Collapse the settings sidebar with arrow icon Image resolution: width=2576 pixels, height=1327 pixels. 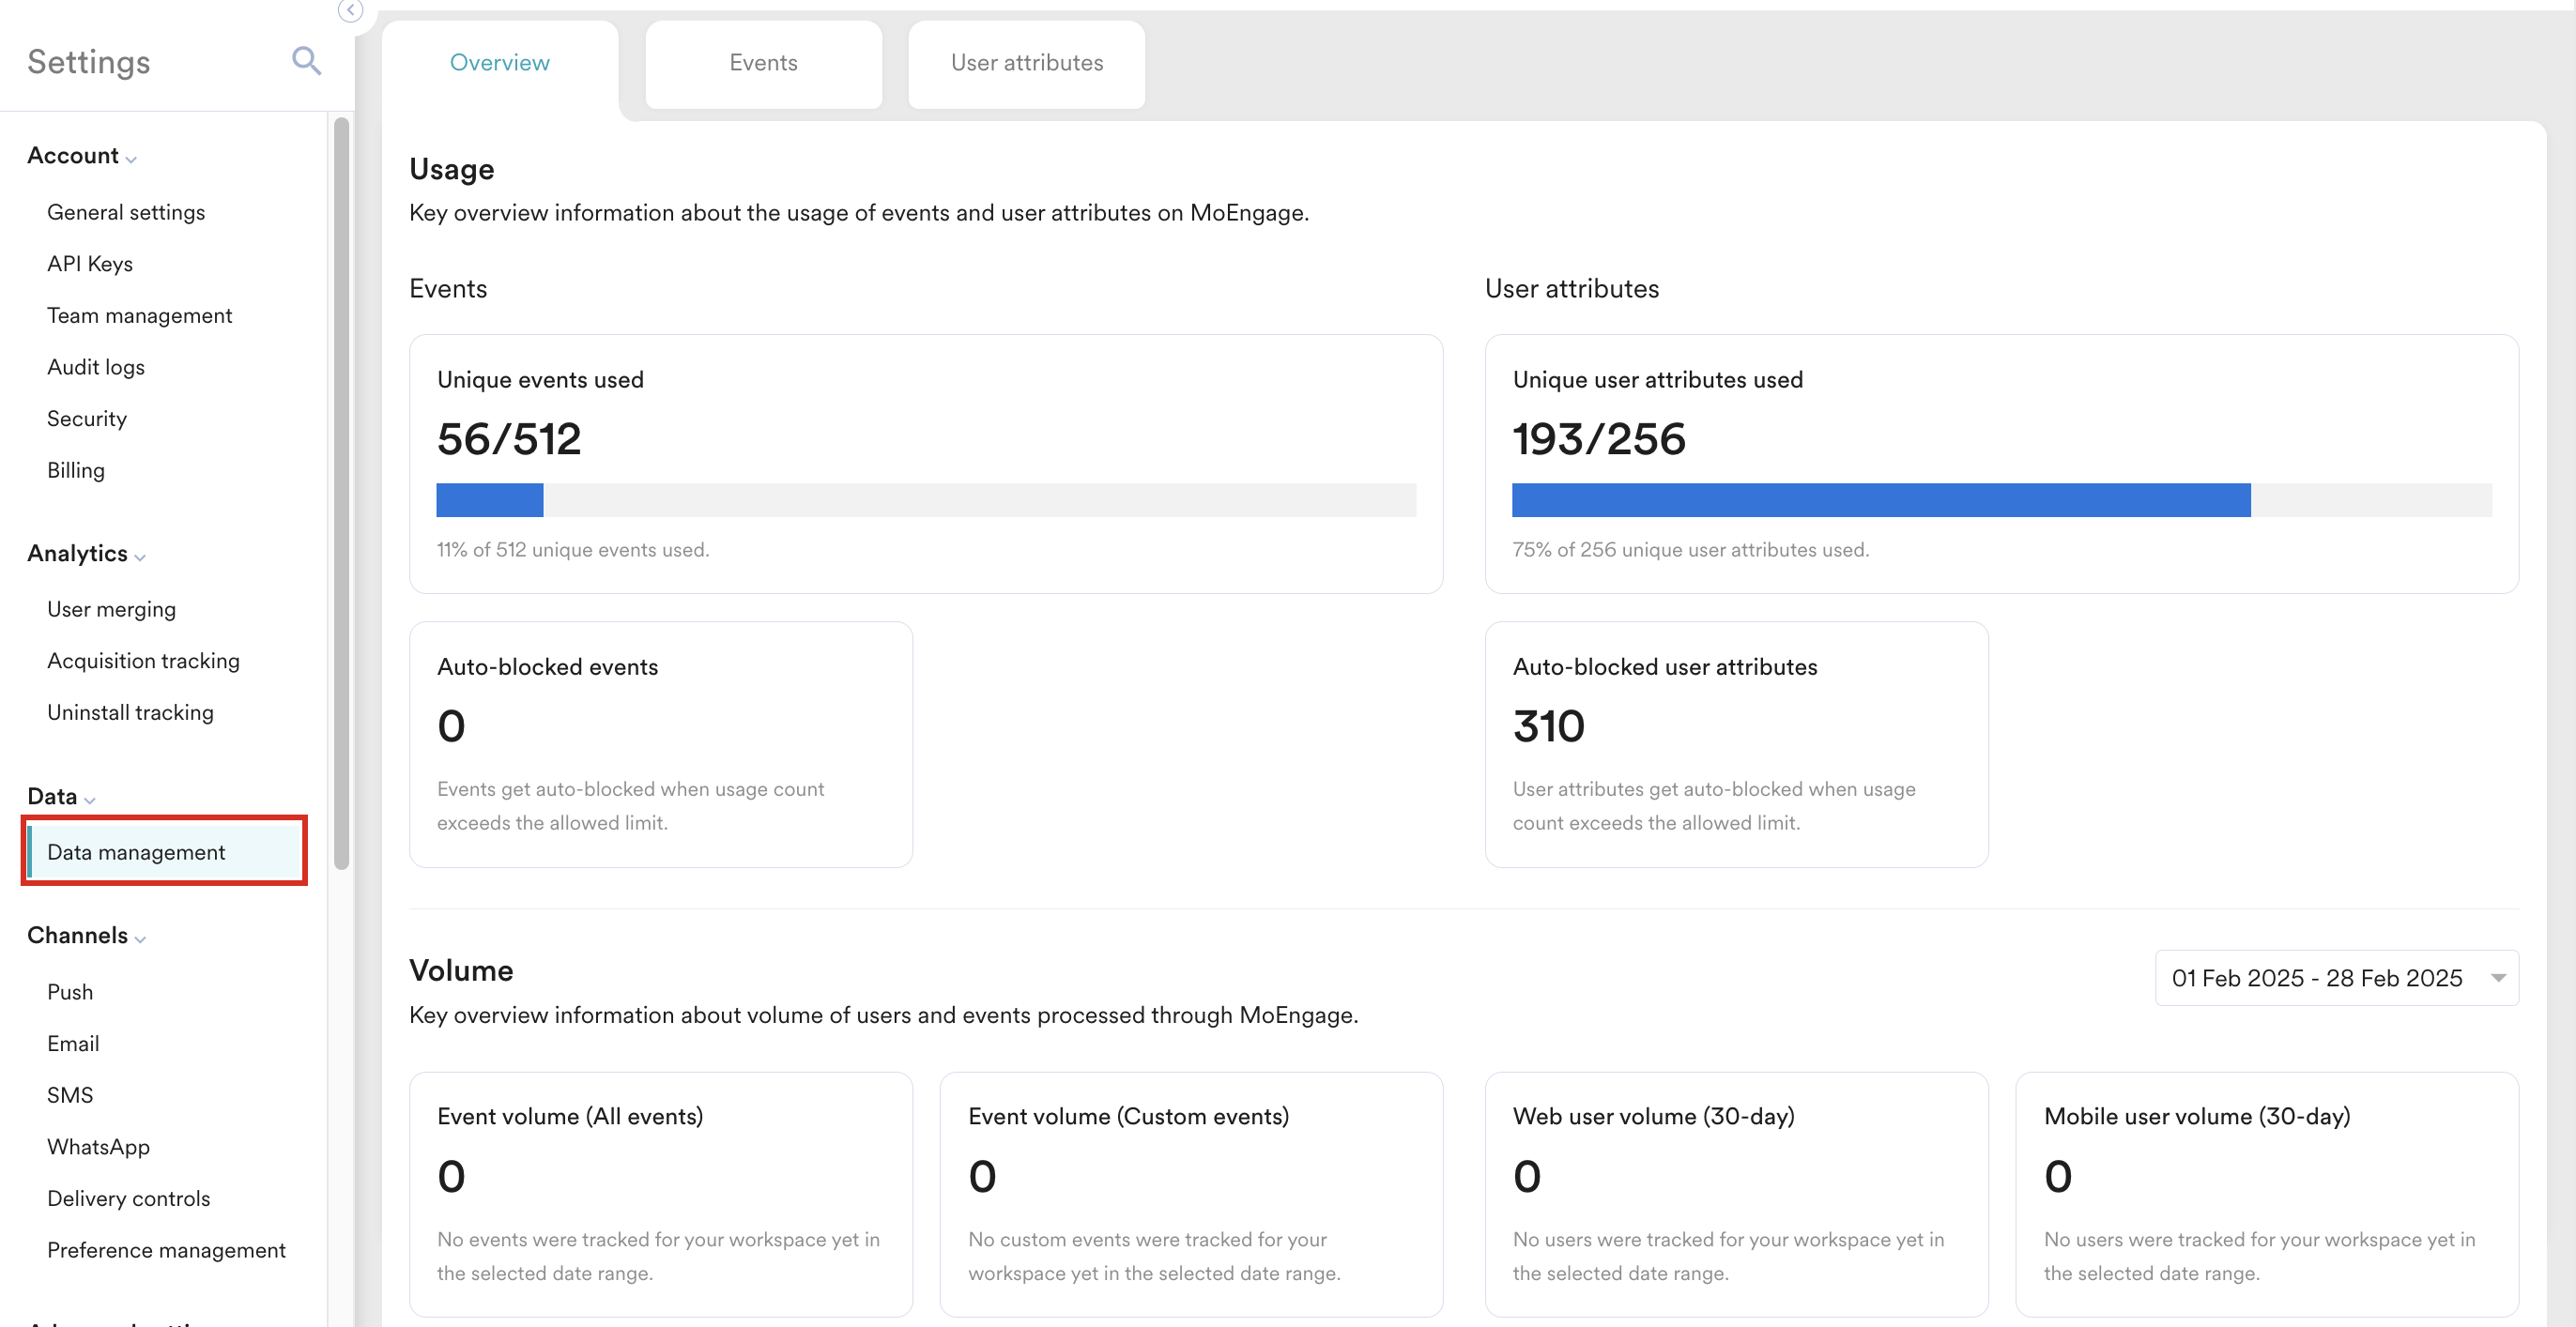click(350, 10)
